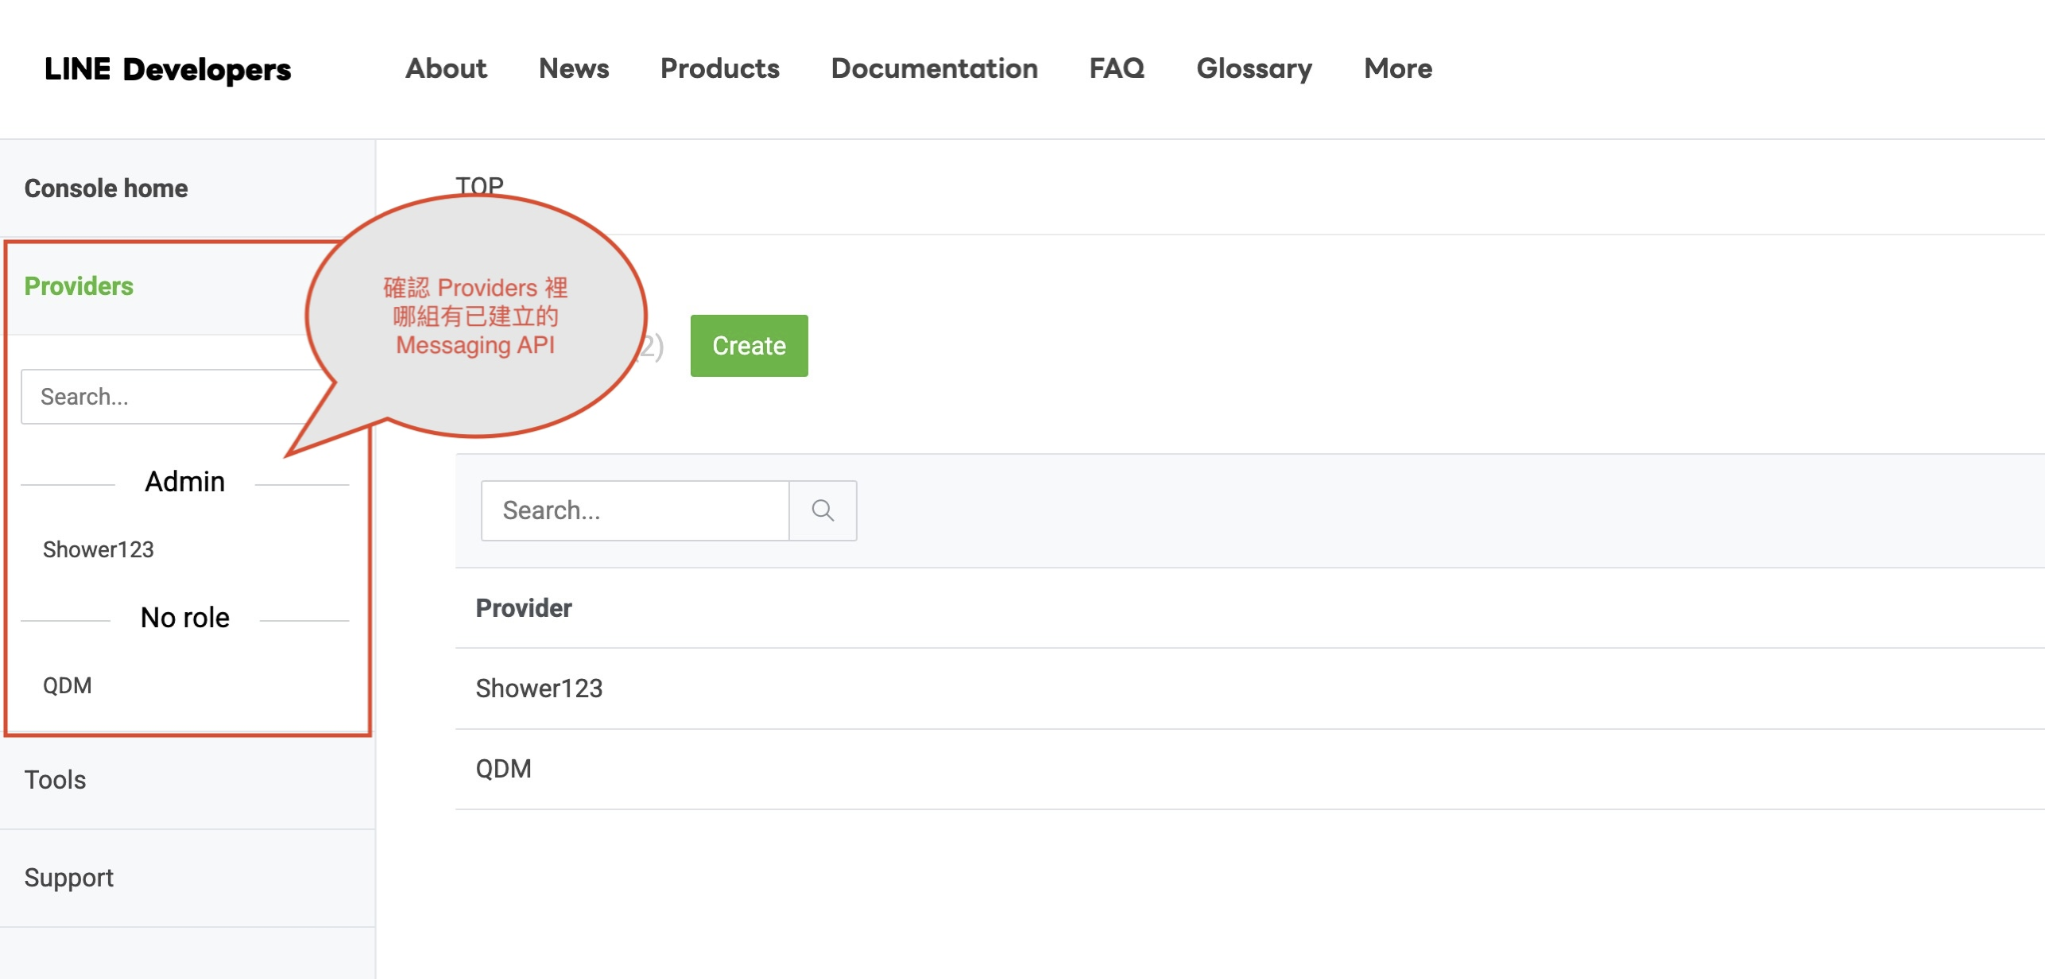Open the Glossary page
The image size is (2045, 979).
coord(1254,68)
